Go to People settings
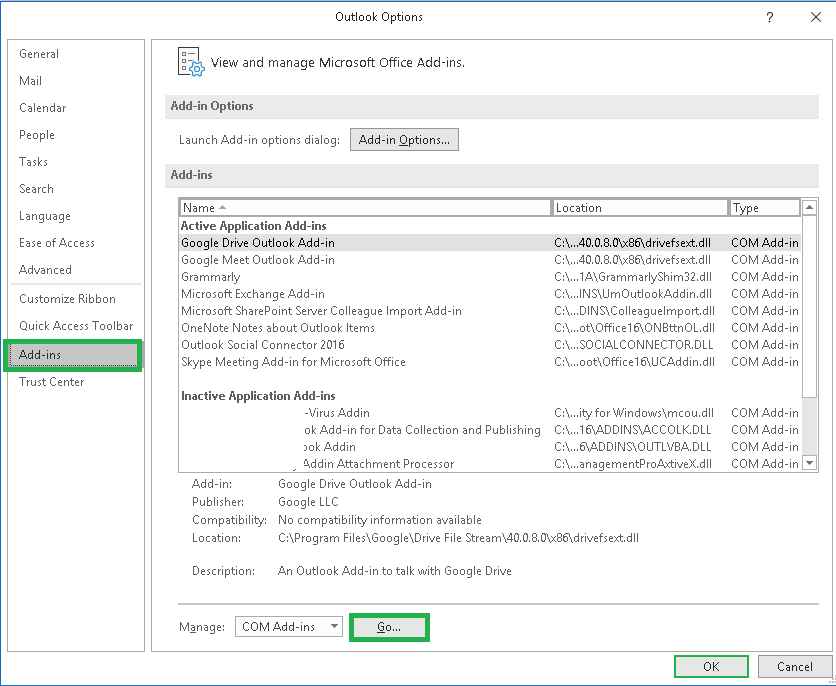Image resolution: width=836 pixels, height=686 pixels. (x=37, y=135)
